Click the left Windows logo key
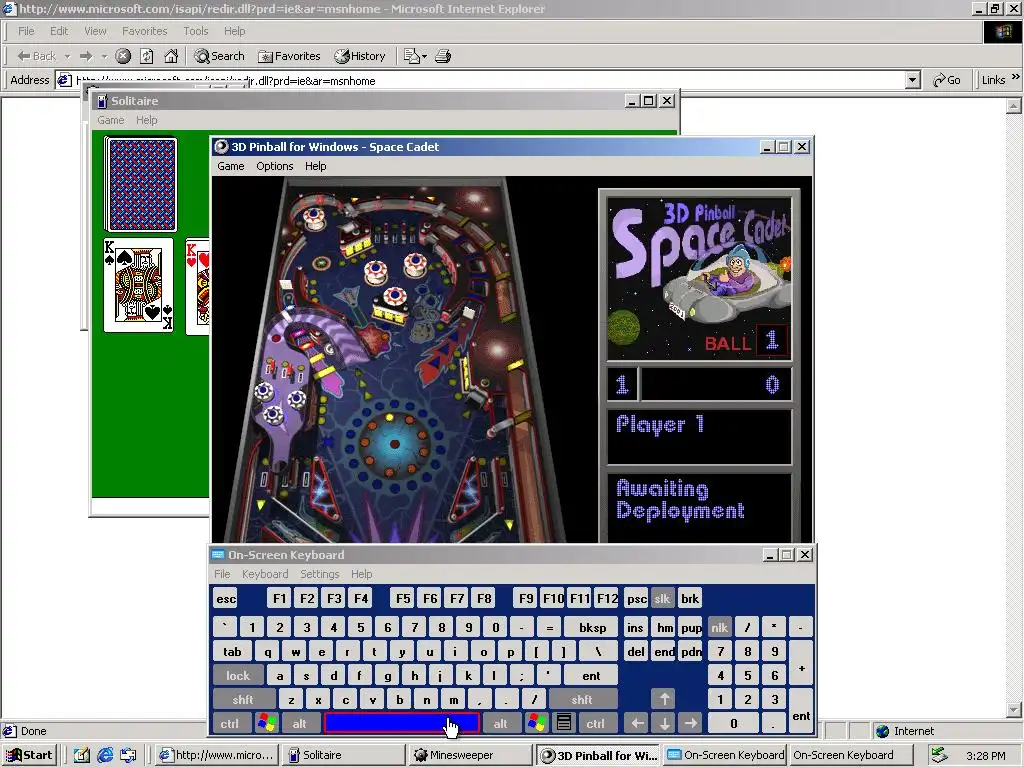 [267, 724]
